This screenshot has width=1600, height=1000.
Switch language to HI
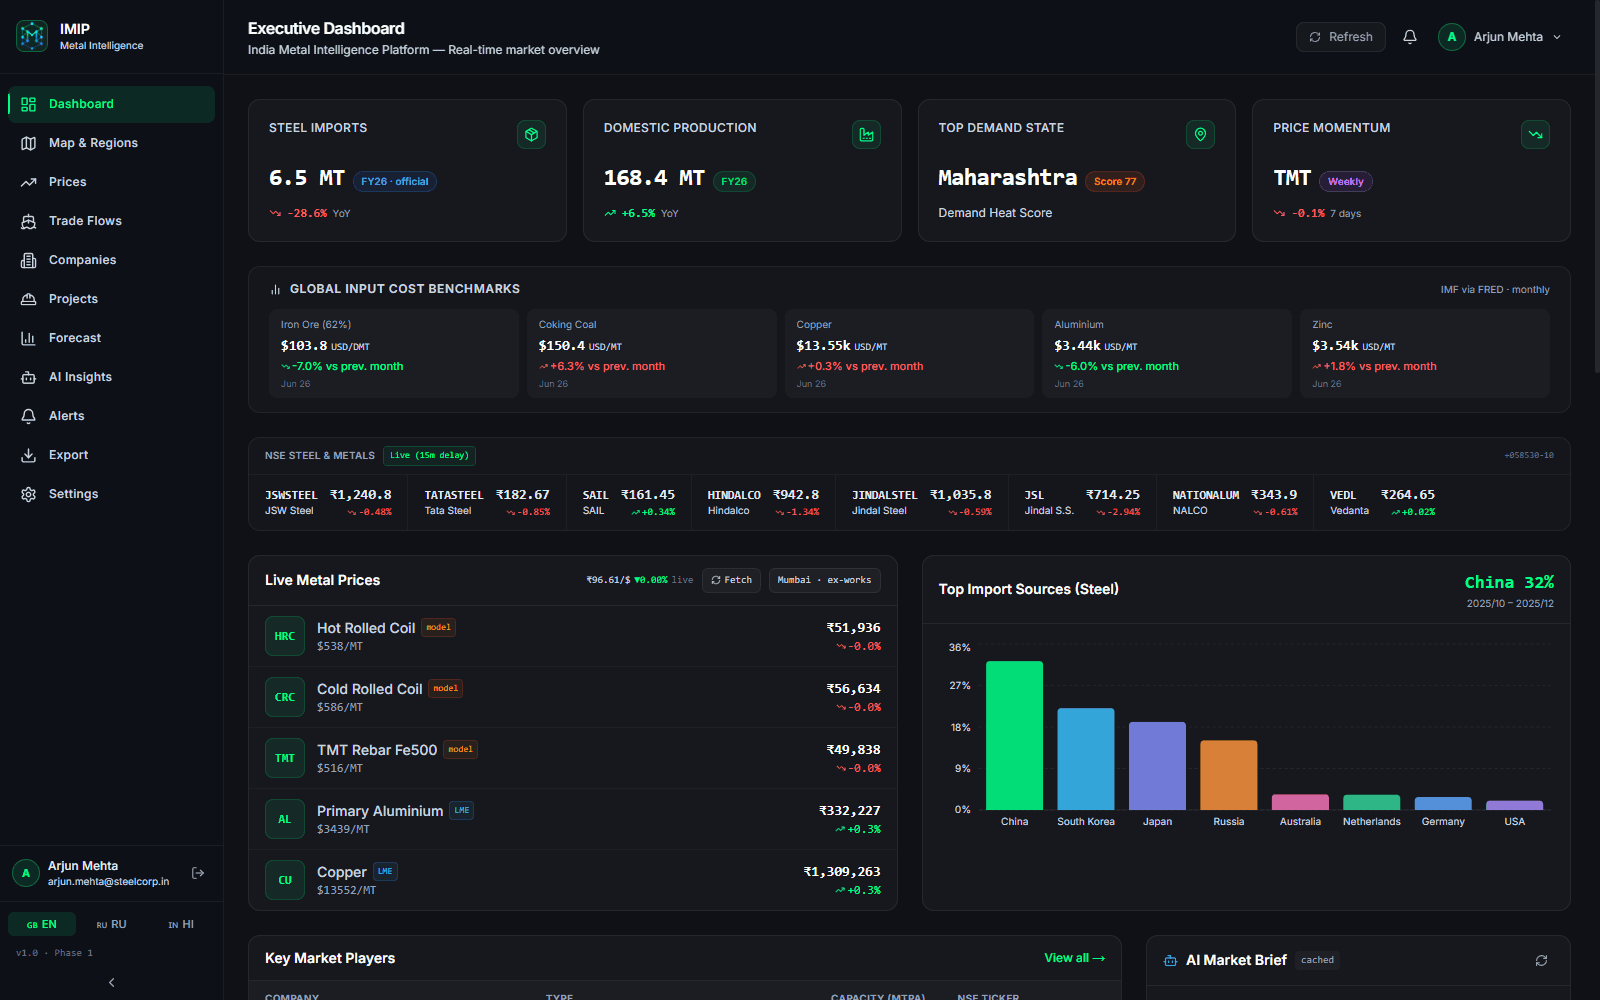coord(181,924)
